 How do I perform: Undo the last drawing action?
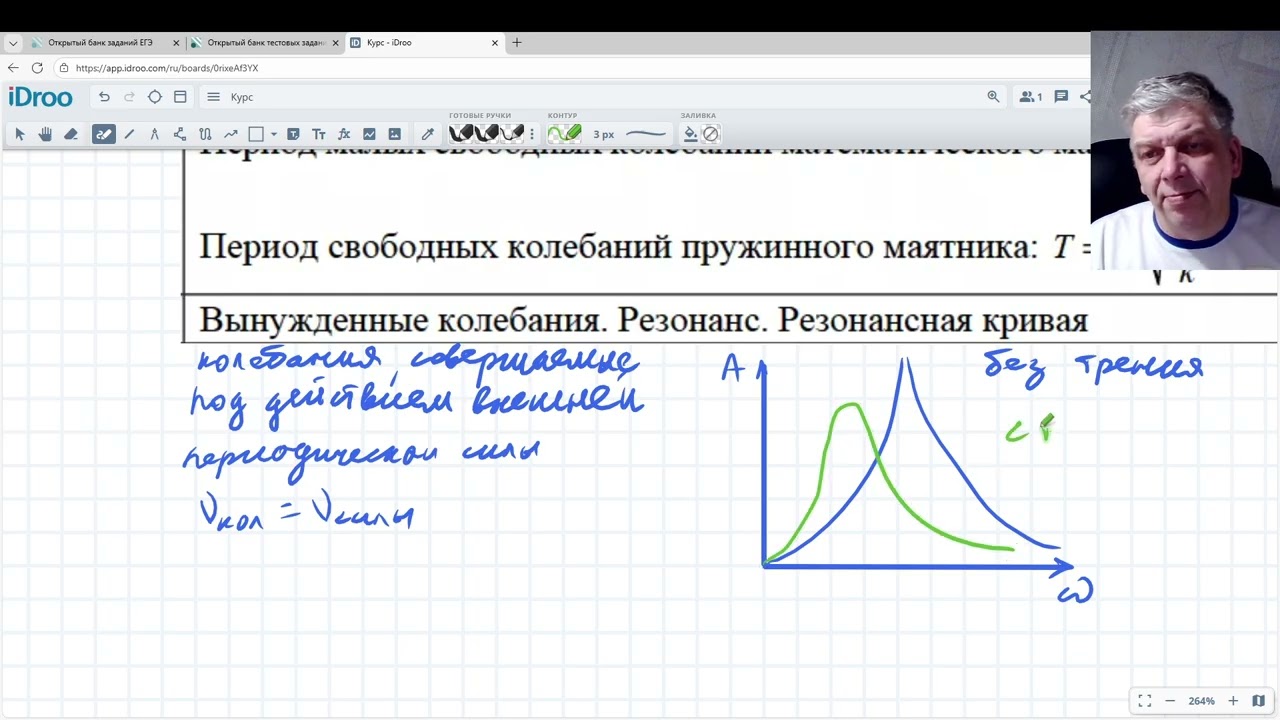pos(104,97)
